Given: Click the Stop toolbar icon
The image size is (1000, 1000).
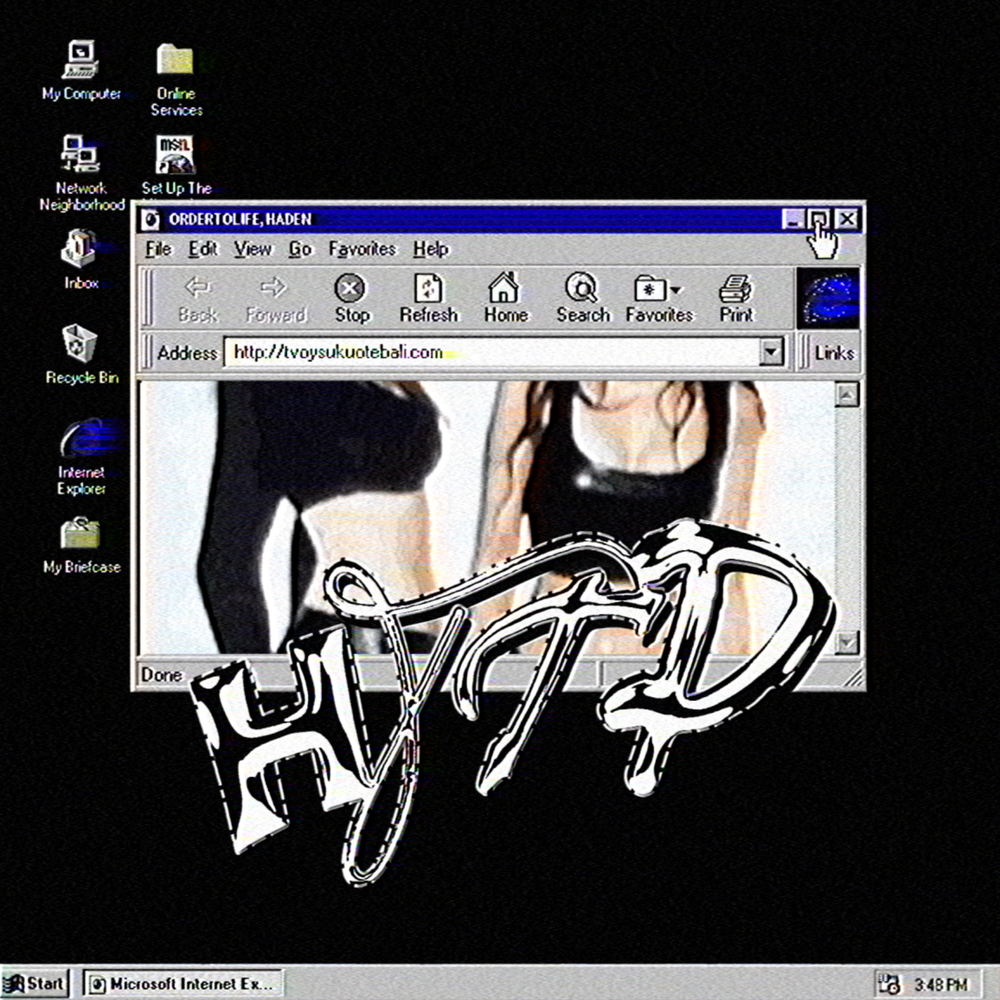Looking at the screenshot, I should (x=350, y=290).
